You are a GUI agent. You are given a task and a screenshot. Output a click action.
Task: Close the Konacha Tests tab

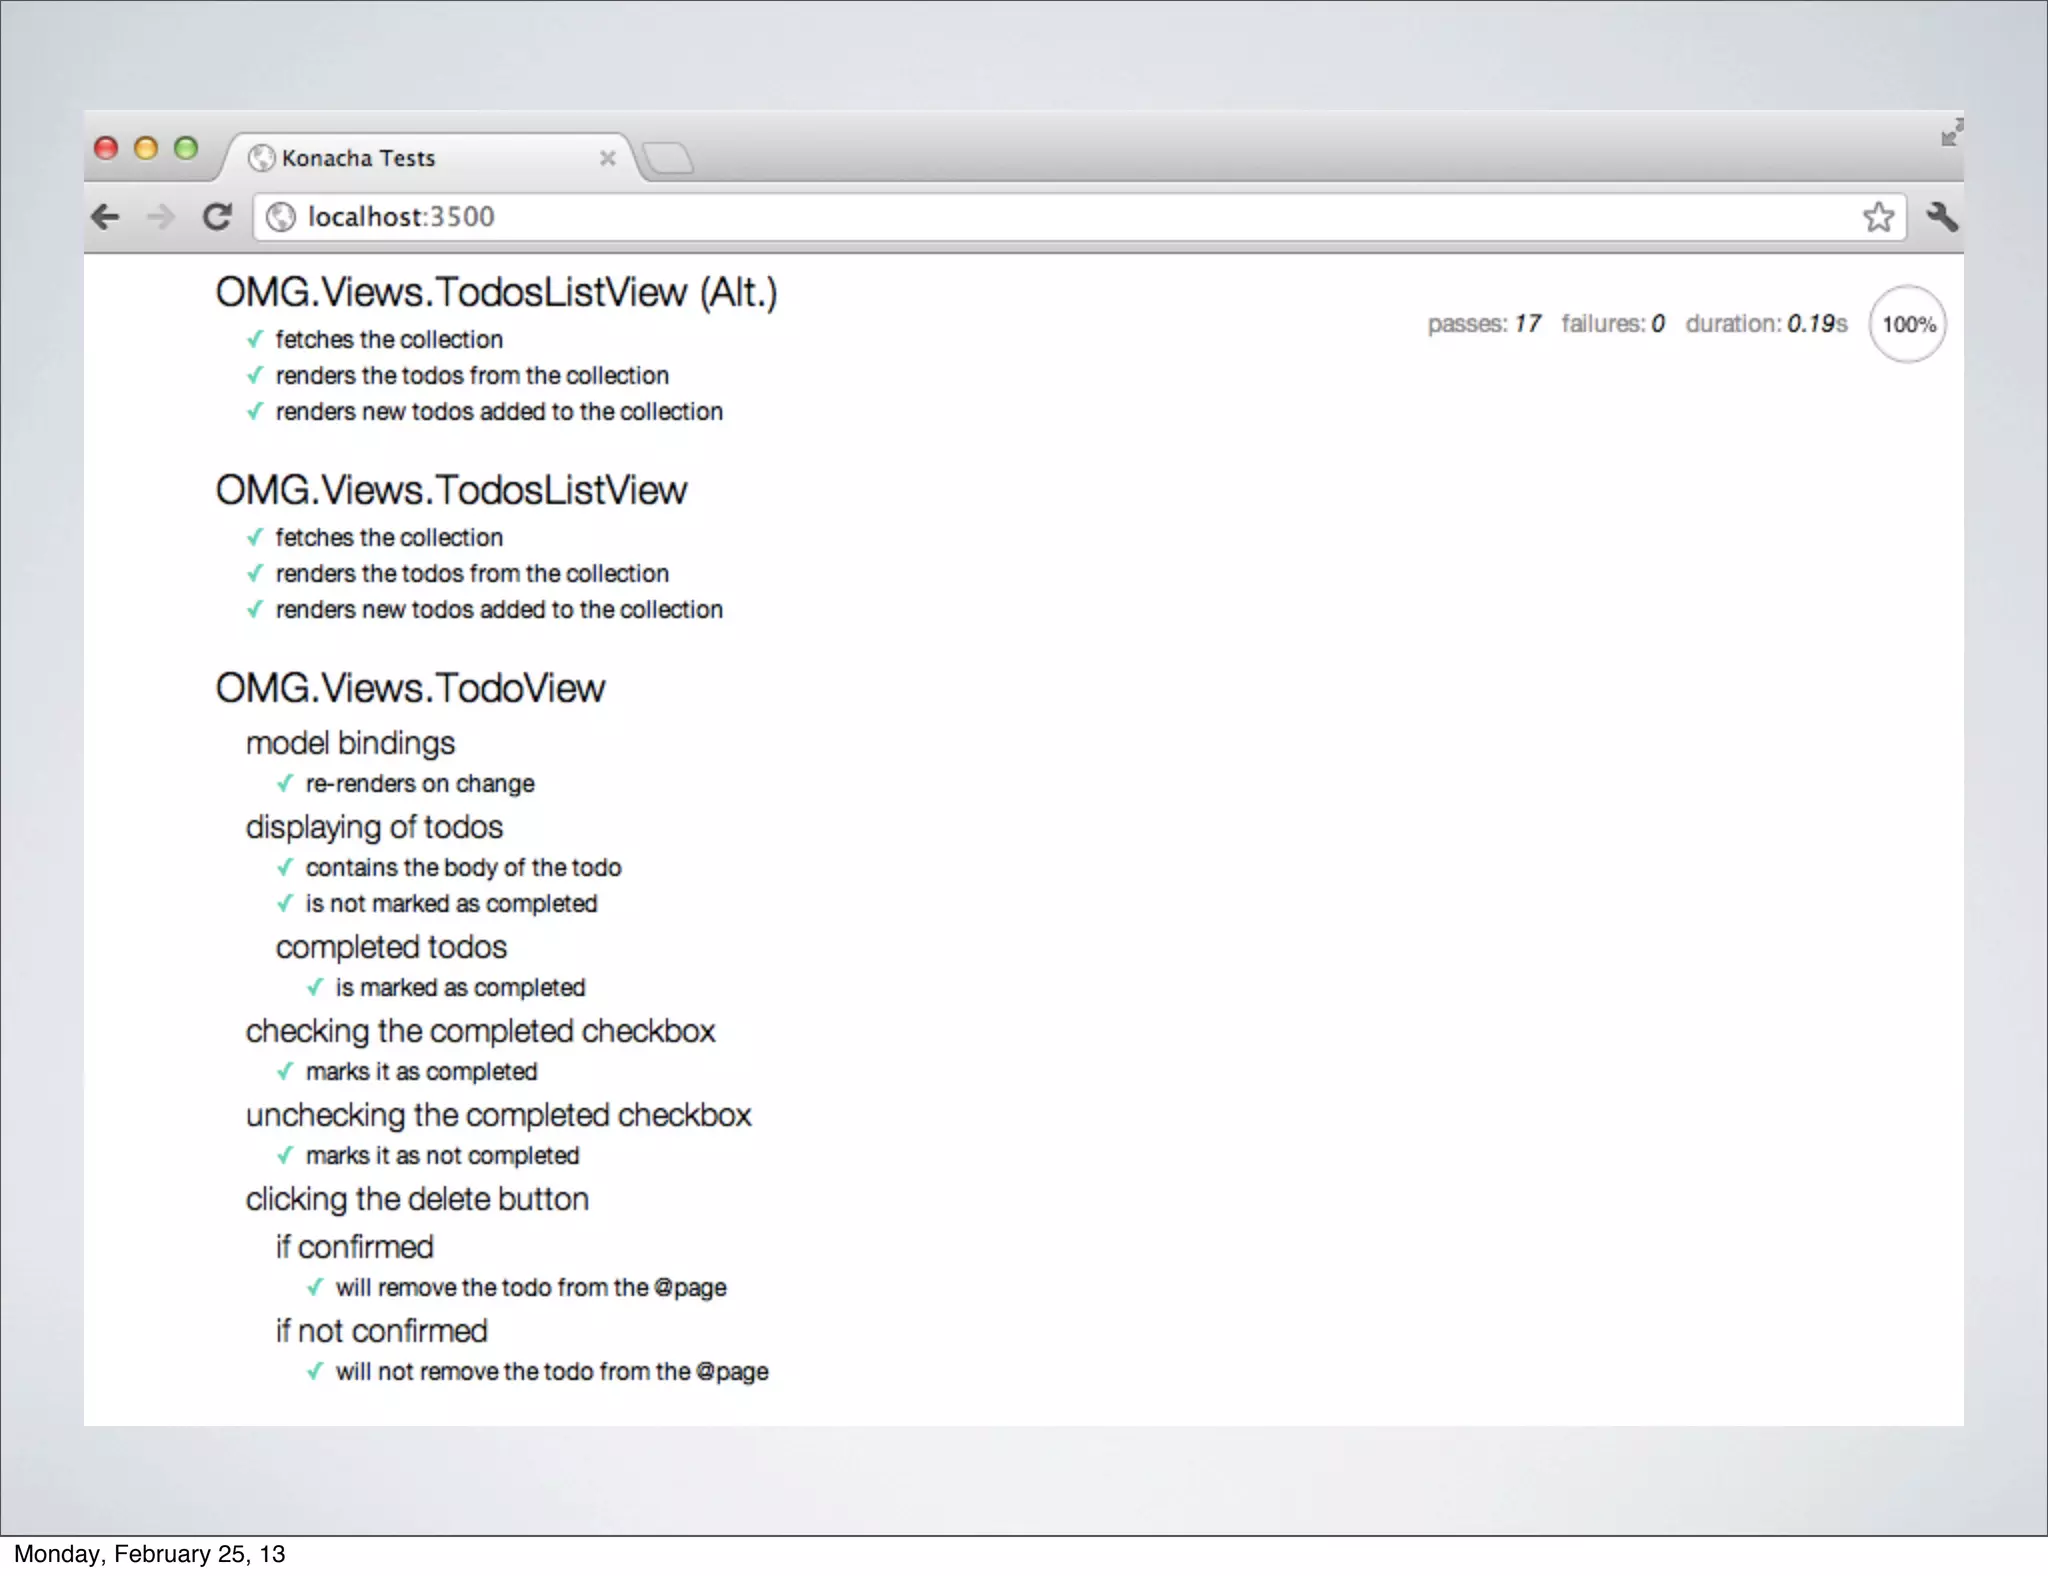607,158
